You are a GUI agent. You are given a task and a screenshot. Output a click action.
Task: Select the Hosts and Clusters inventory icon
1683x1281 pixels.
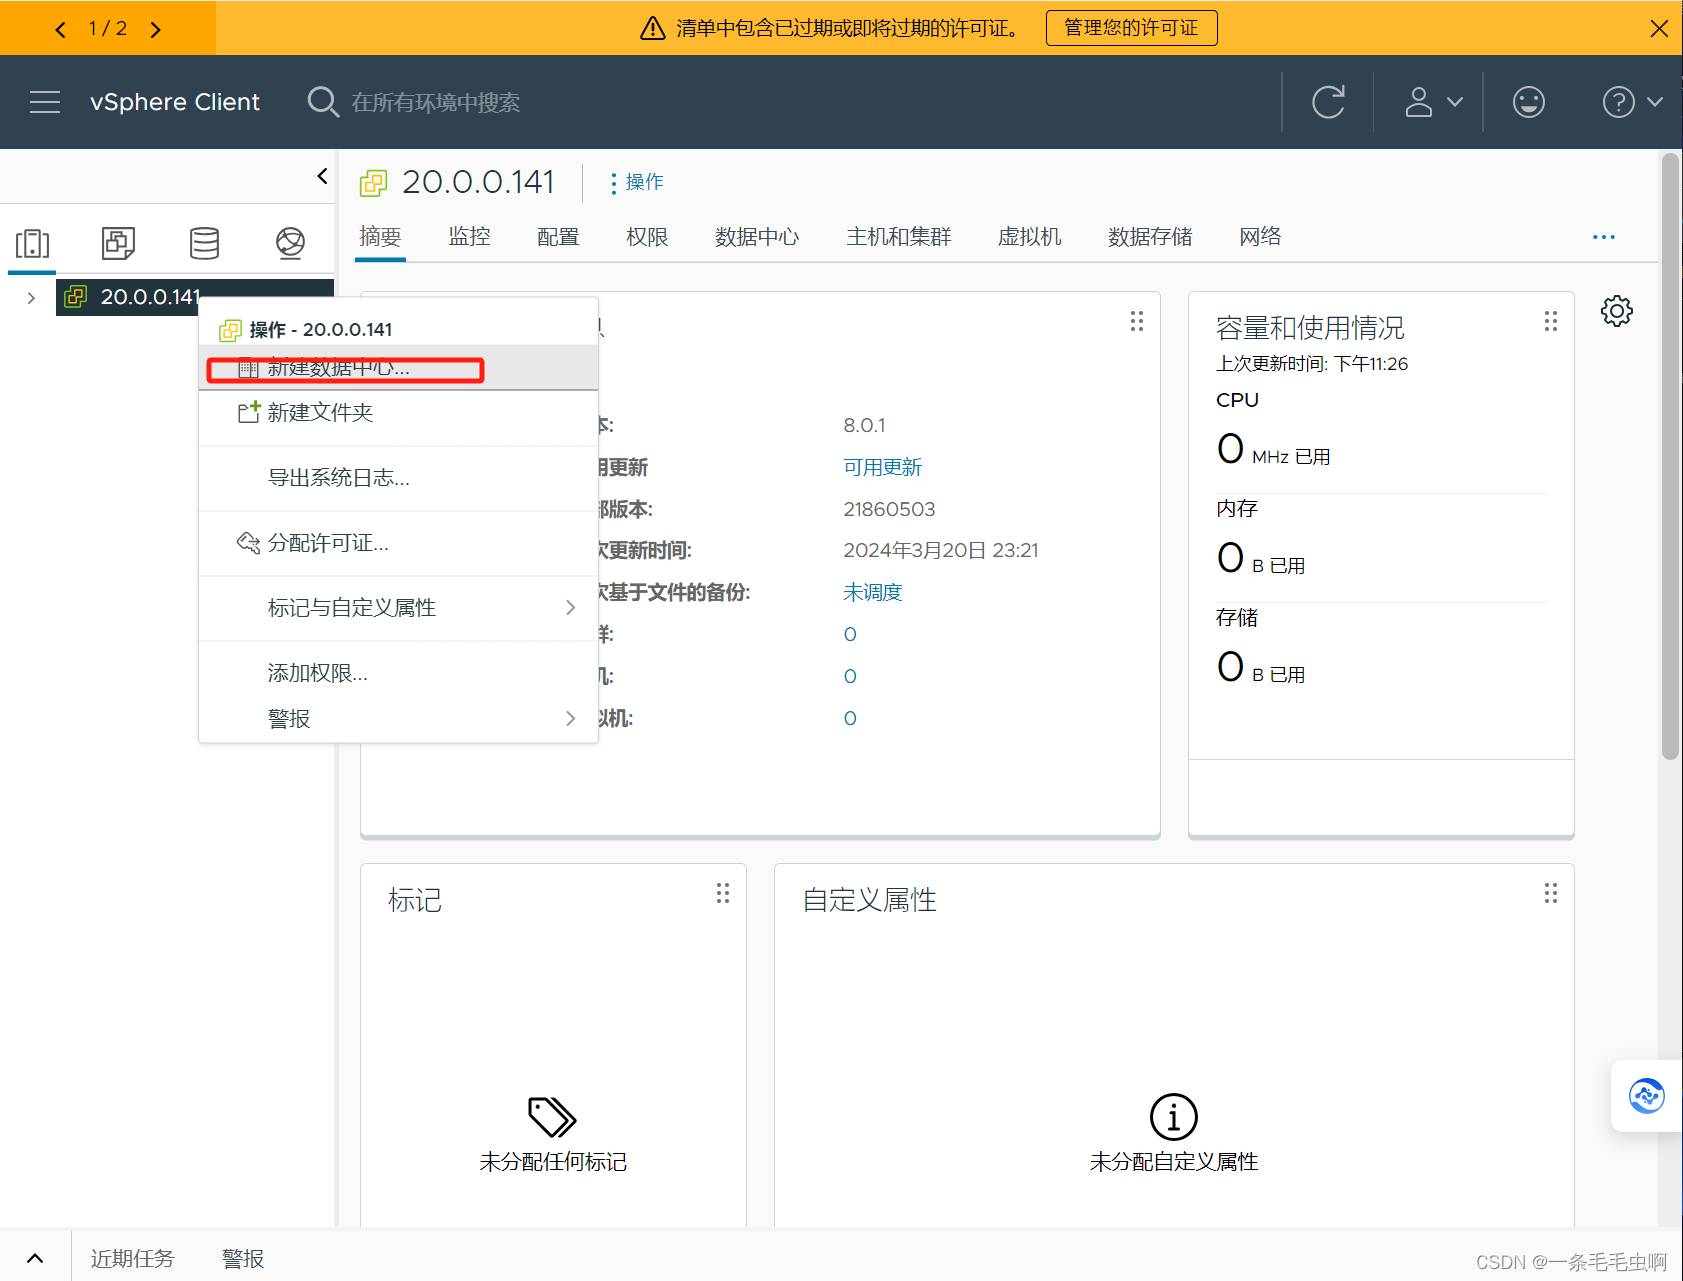click(32, 243)
